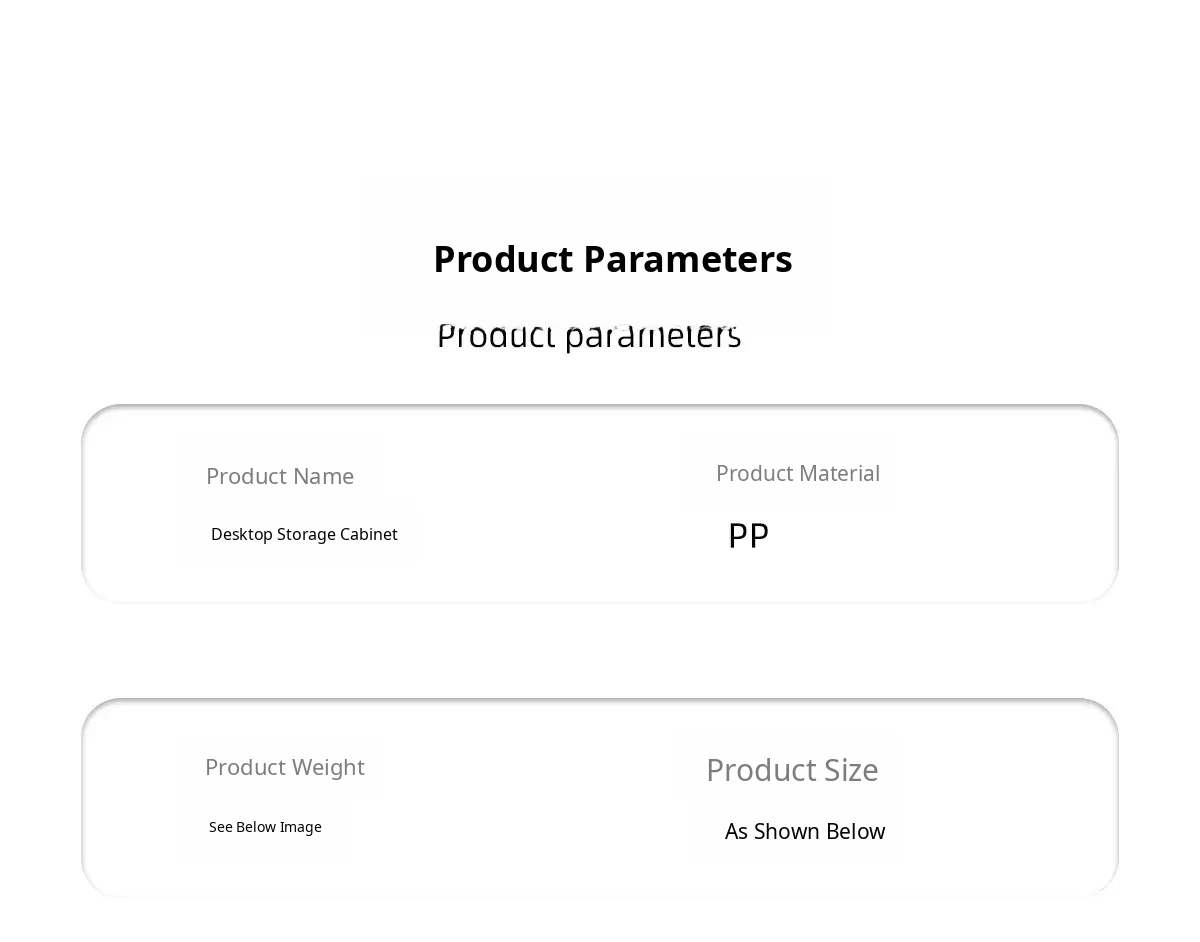1200x942 pixels.
Task: Click the word Desktop in product name
Action: coord(241,534)
